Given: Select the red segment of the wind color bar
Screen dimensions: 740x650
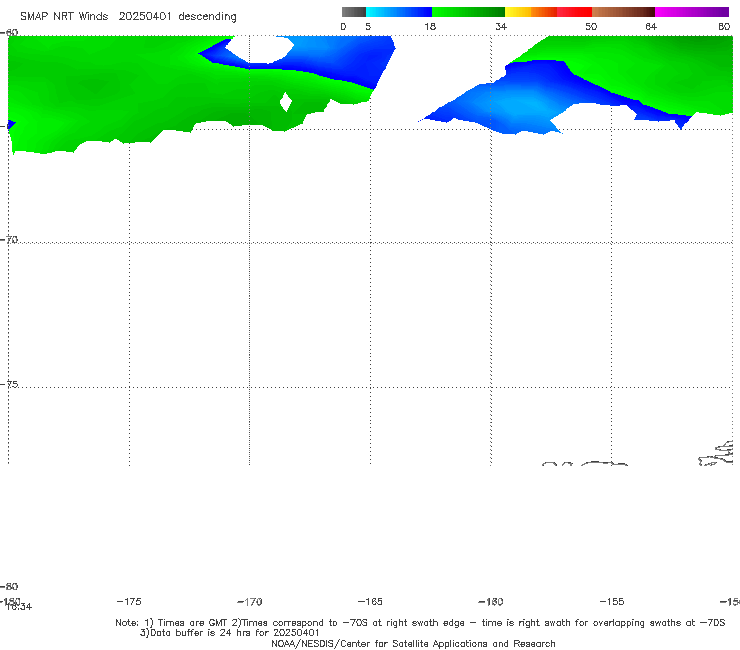Looking at the screenshot, I should pyautogui.click(x=574, y=12).
